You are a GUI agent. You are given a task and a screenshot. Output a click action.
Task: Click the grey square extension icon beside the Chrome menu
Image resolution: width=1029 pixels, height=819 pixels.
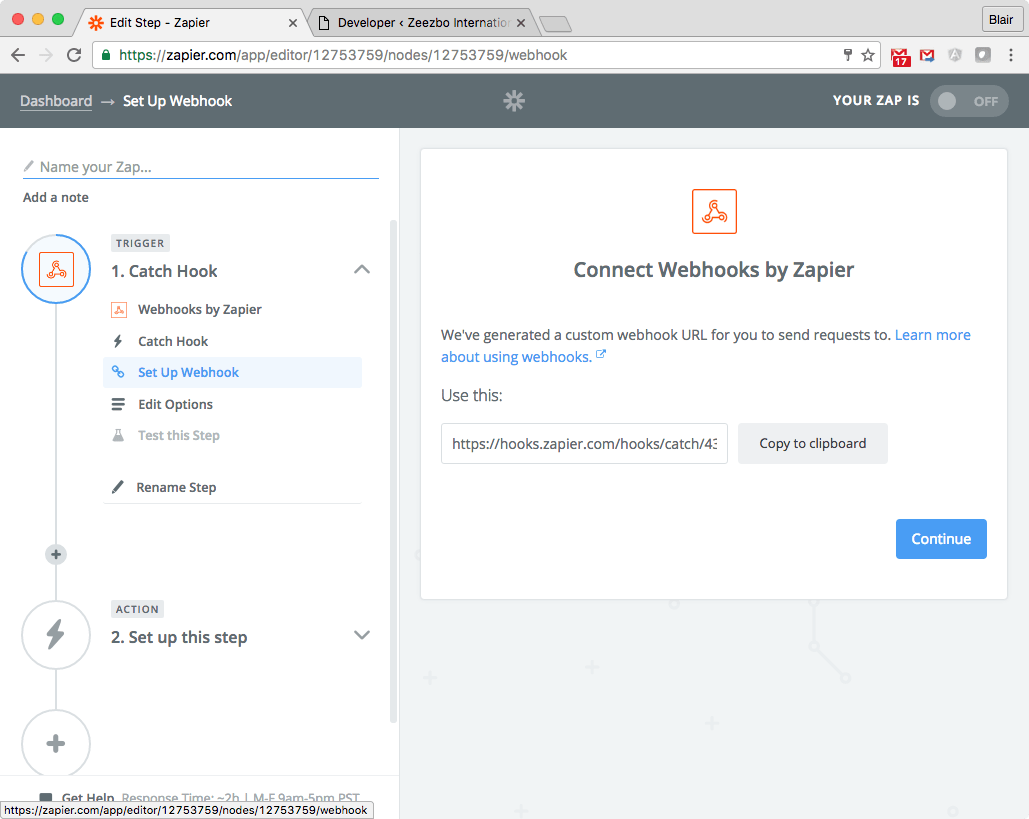point(982,55)
